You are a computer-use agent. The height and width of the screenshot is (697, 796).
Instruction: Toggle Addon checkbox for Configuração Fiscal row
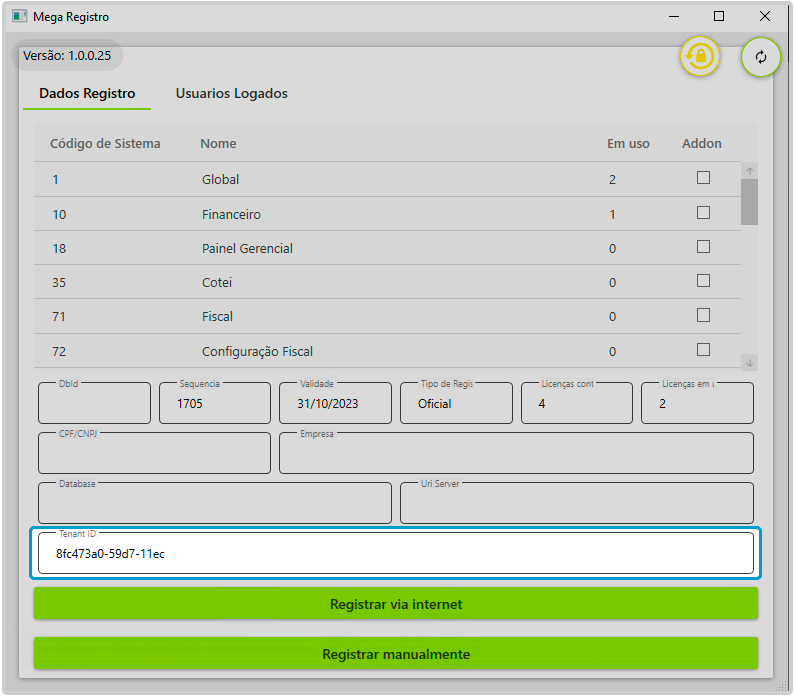pyautogui.click(x=703, y=350)
